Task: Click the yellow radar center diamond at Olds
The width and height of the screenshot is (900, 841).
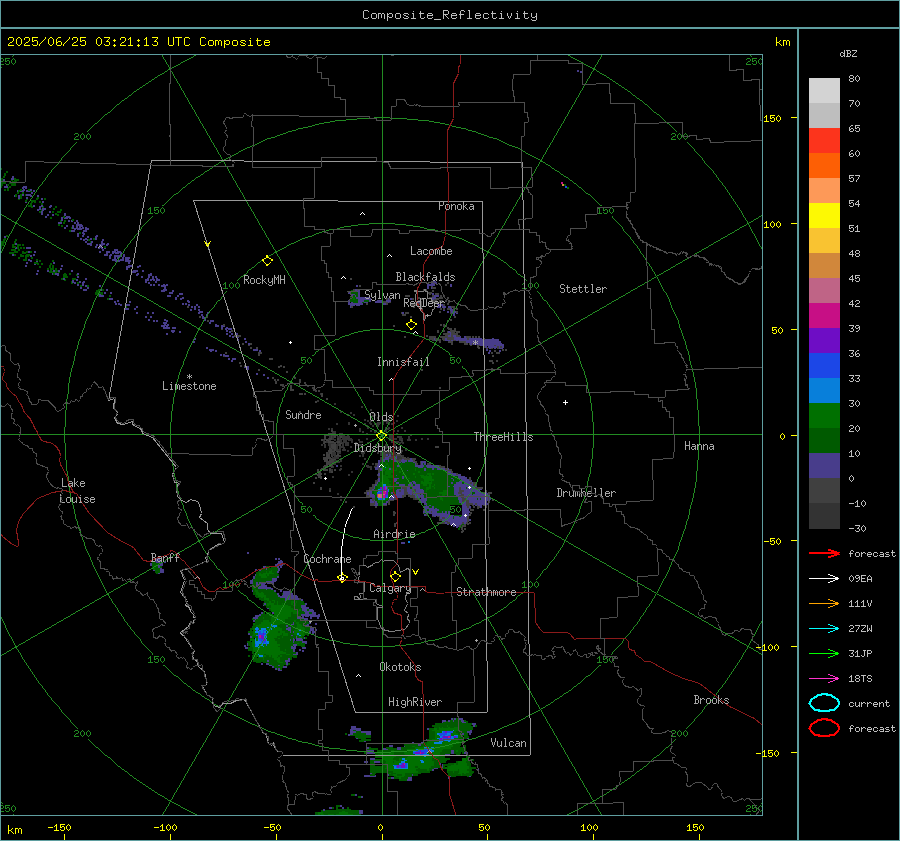Action: click(x=381, y=436)
